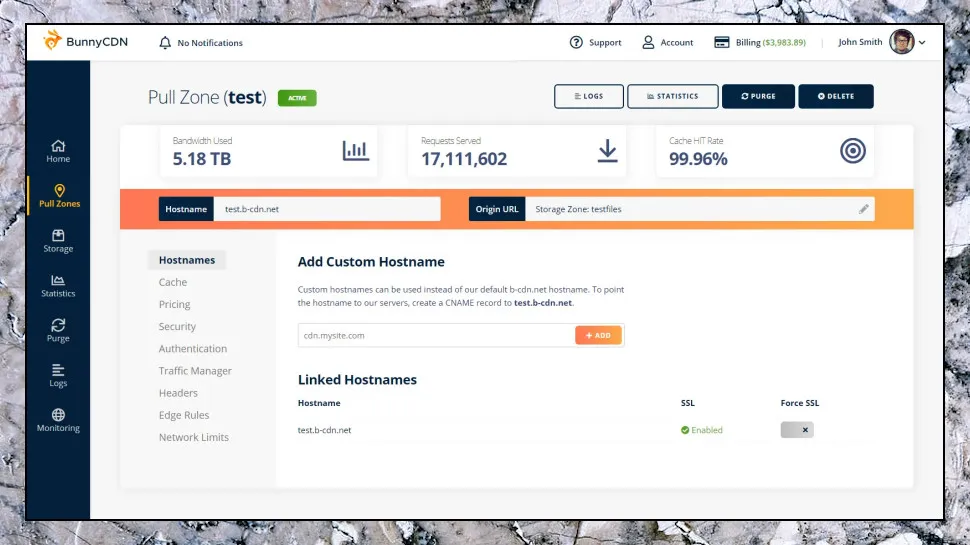Viewport: 970px width, 545px height.
Task: Click the No Notifications text
Action: coord(210,43)
